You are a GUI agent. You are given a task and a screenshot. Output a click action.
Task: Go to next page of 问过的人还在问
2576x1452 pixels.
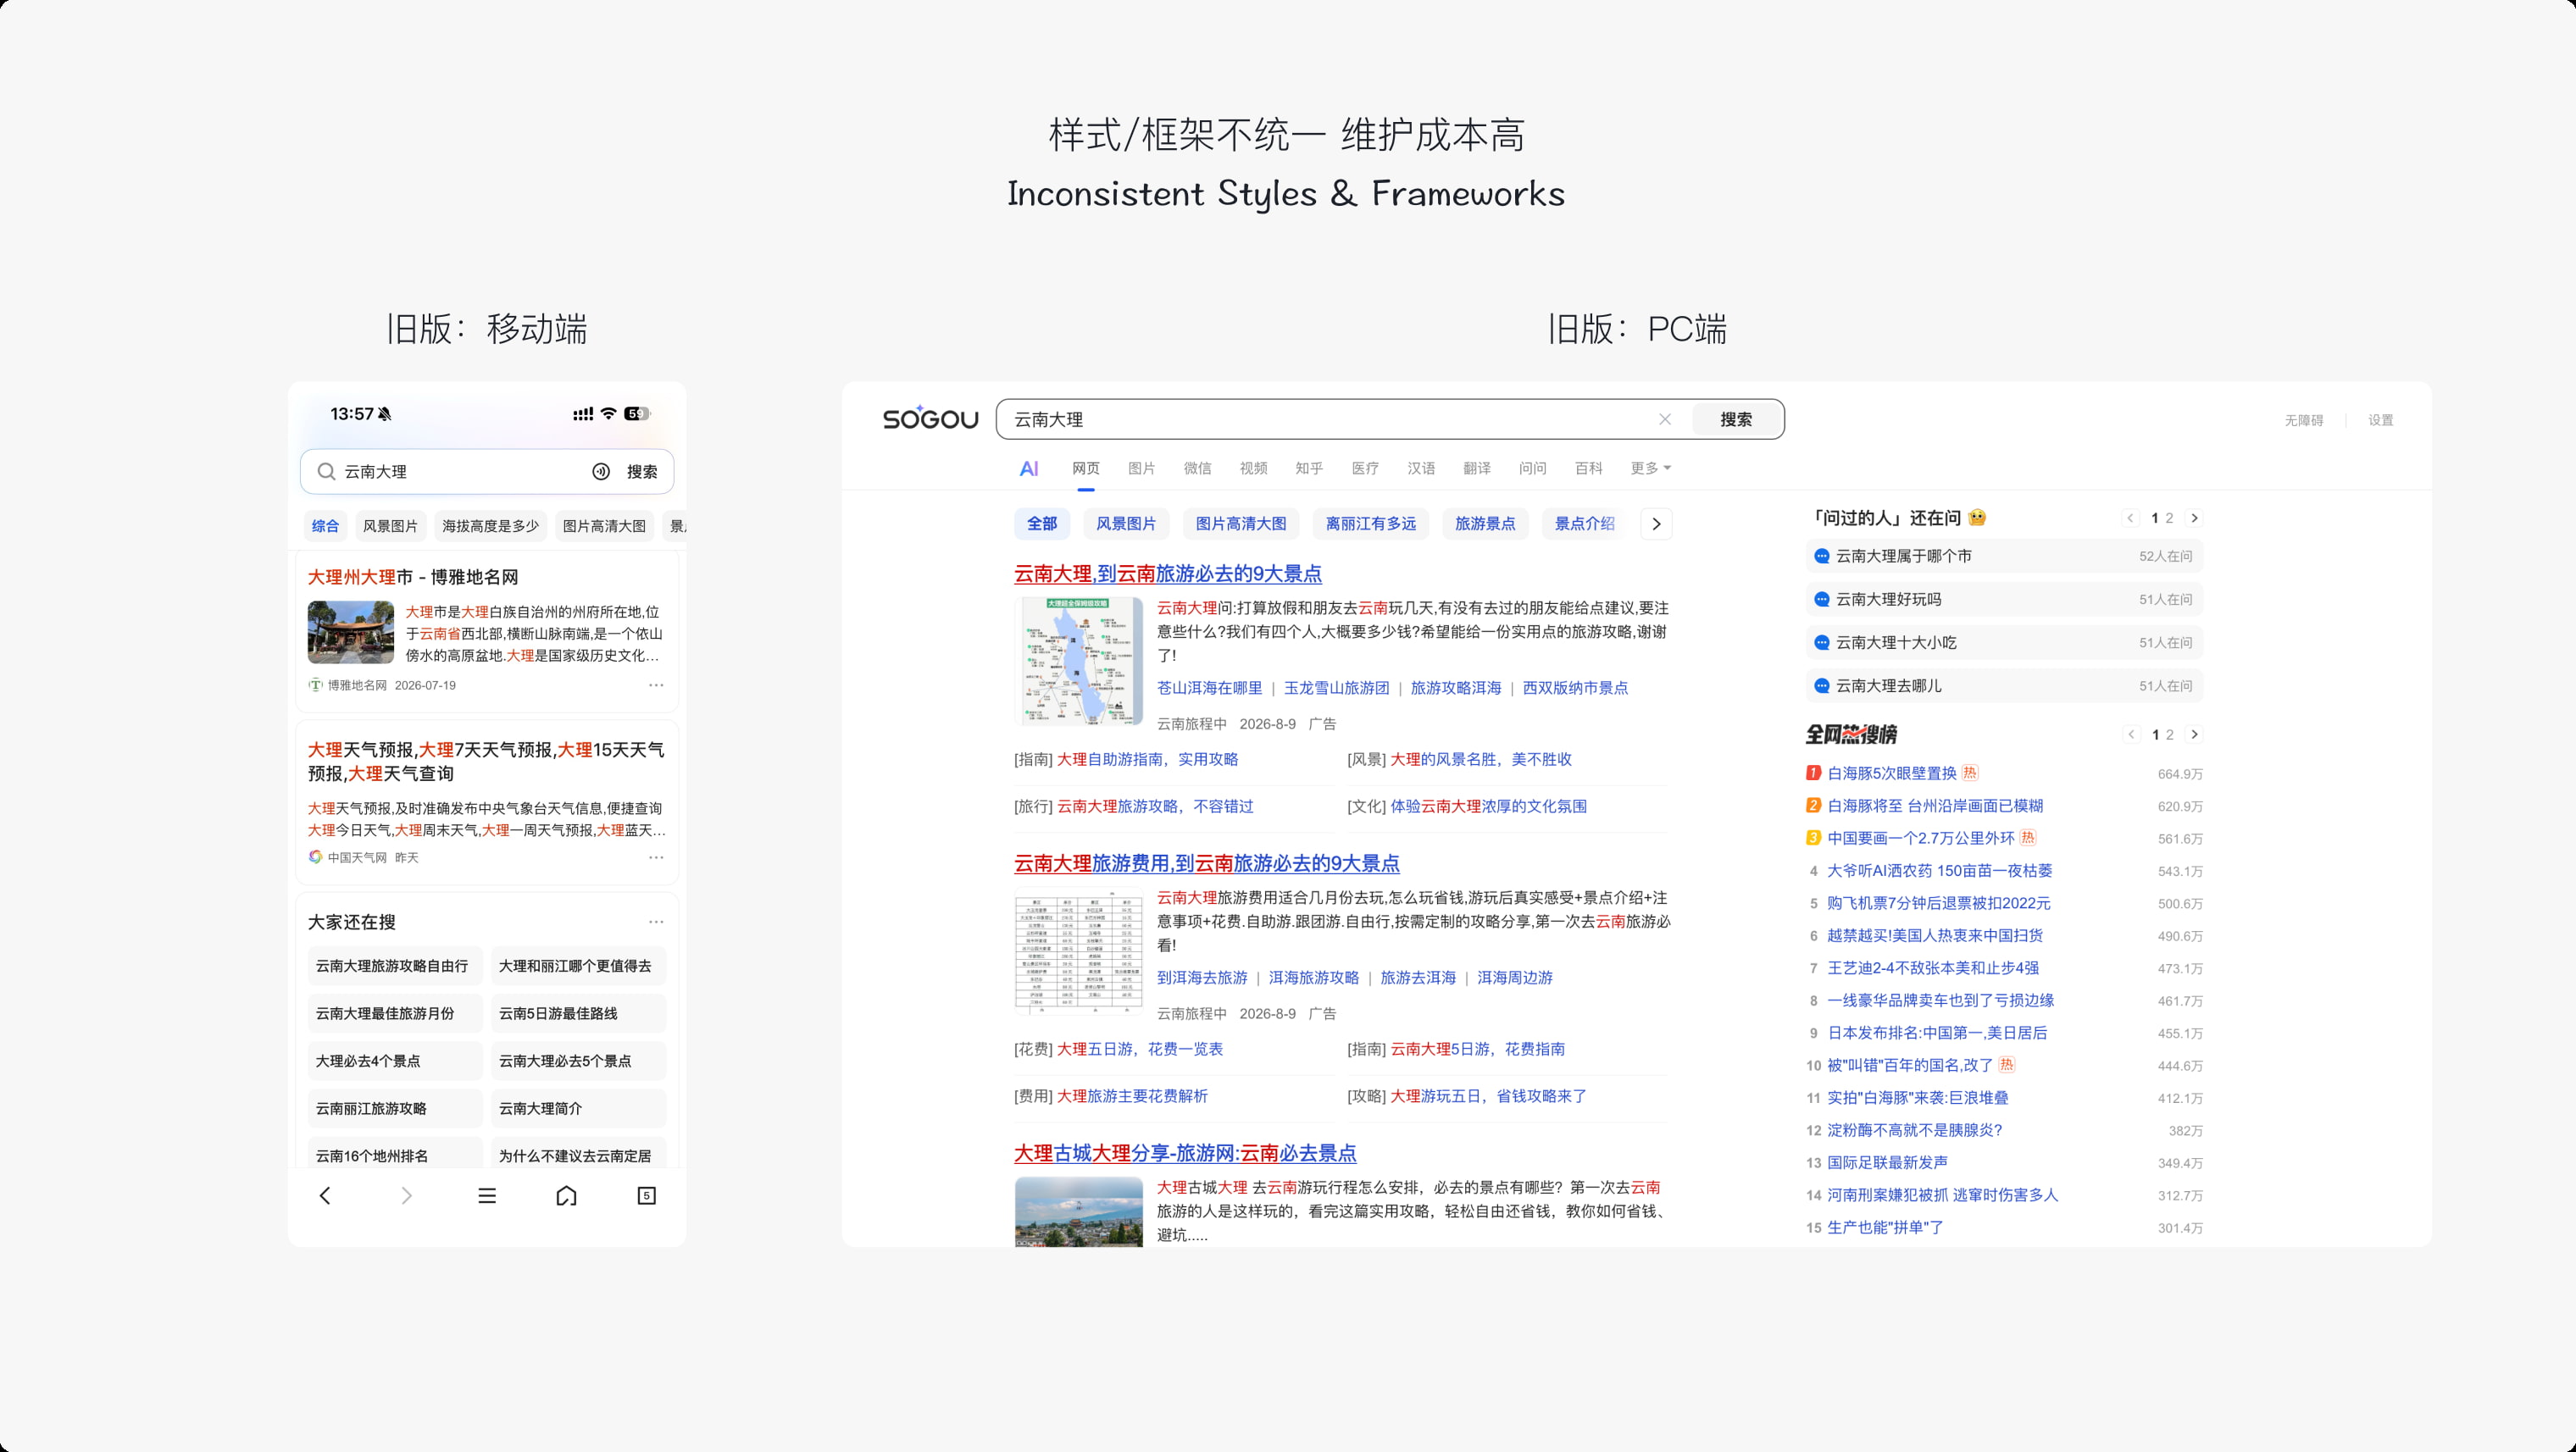click(2194, 518)
